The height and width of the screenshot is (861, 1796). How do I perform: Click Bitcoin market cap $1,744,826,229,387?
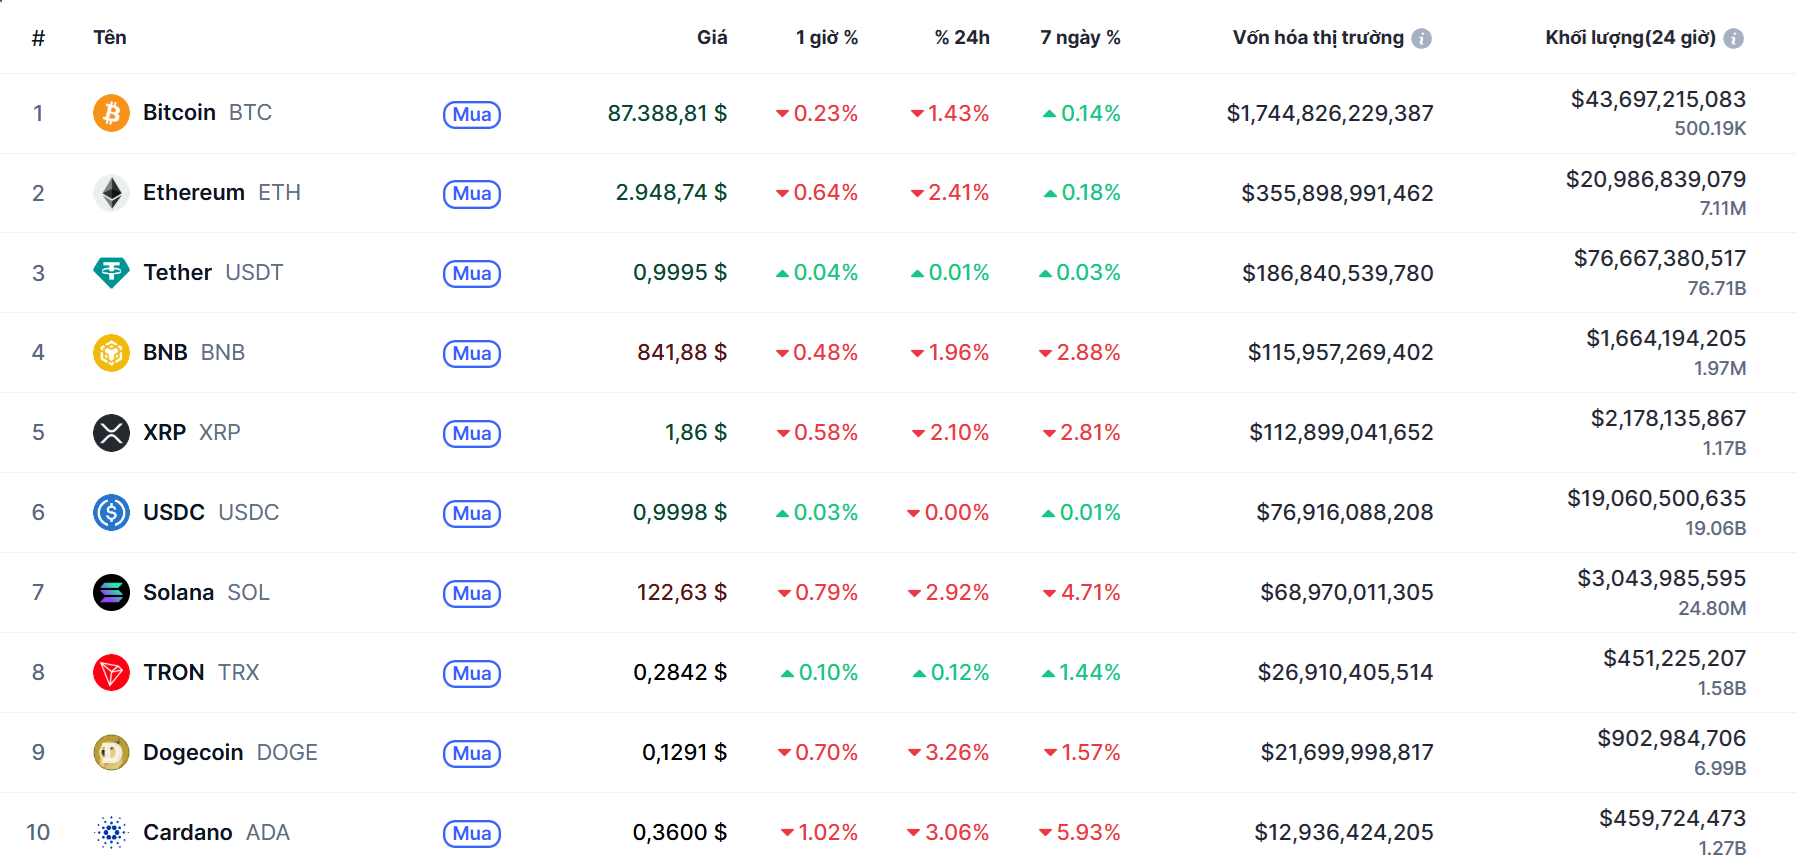pyautogui.click(x=1330, y=113)
